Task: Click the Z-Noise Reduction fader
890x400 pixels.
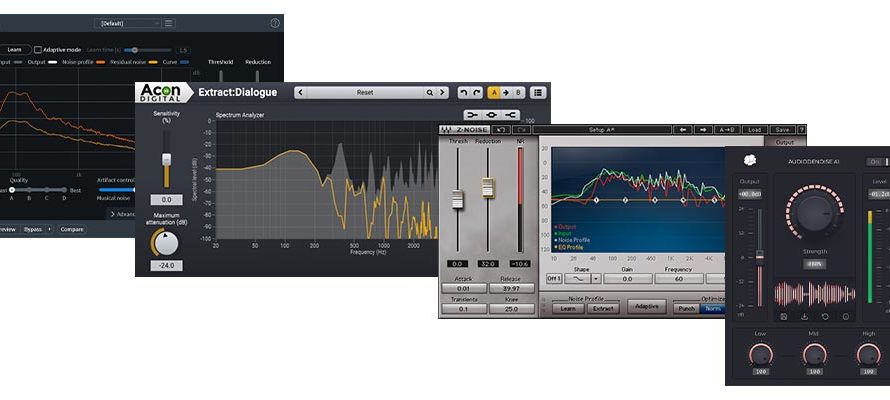Action: click(488, 187)
